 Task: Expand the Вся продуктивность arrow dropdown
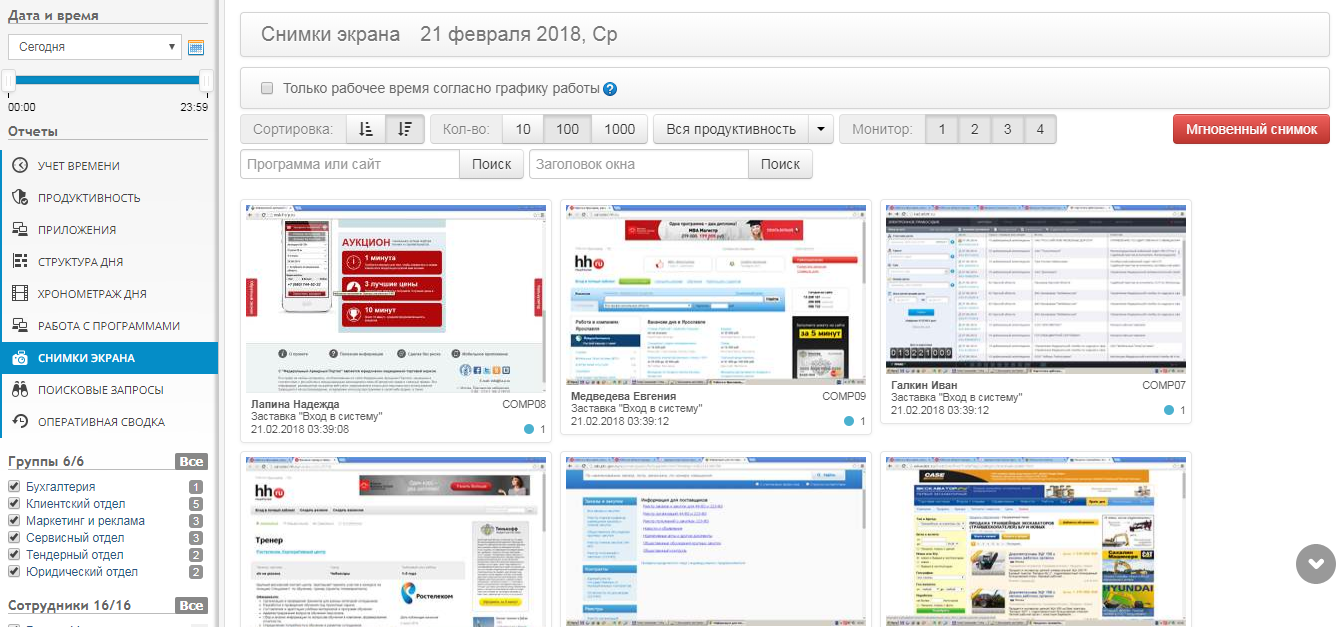tap(821, 129)
